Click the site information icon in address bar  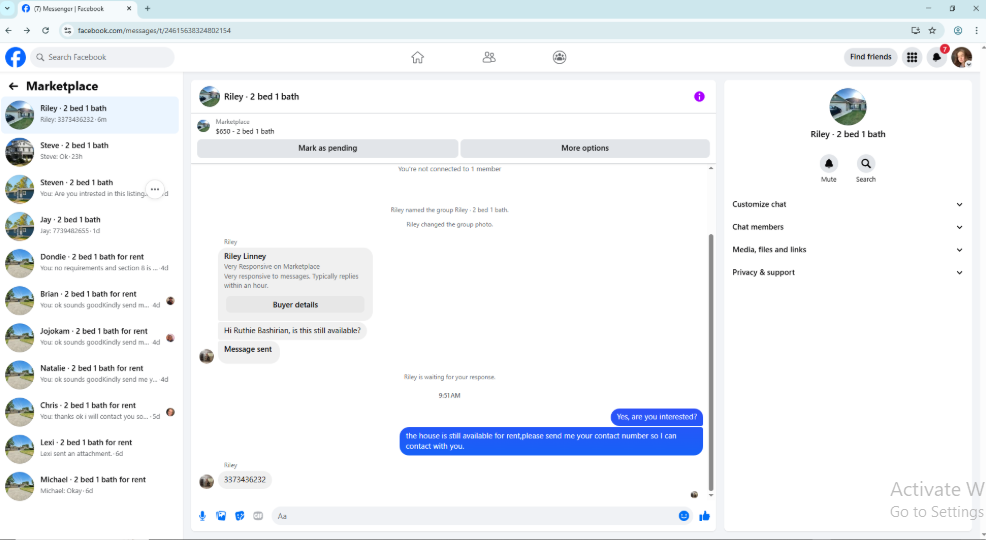(x=68, y=30)
